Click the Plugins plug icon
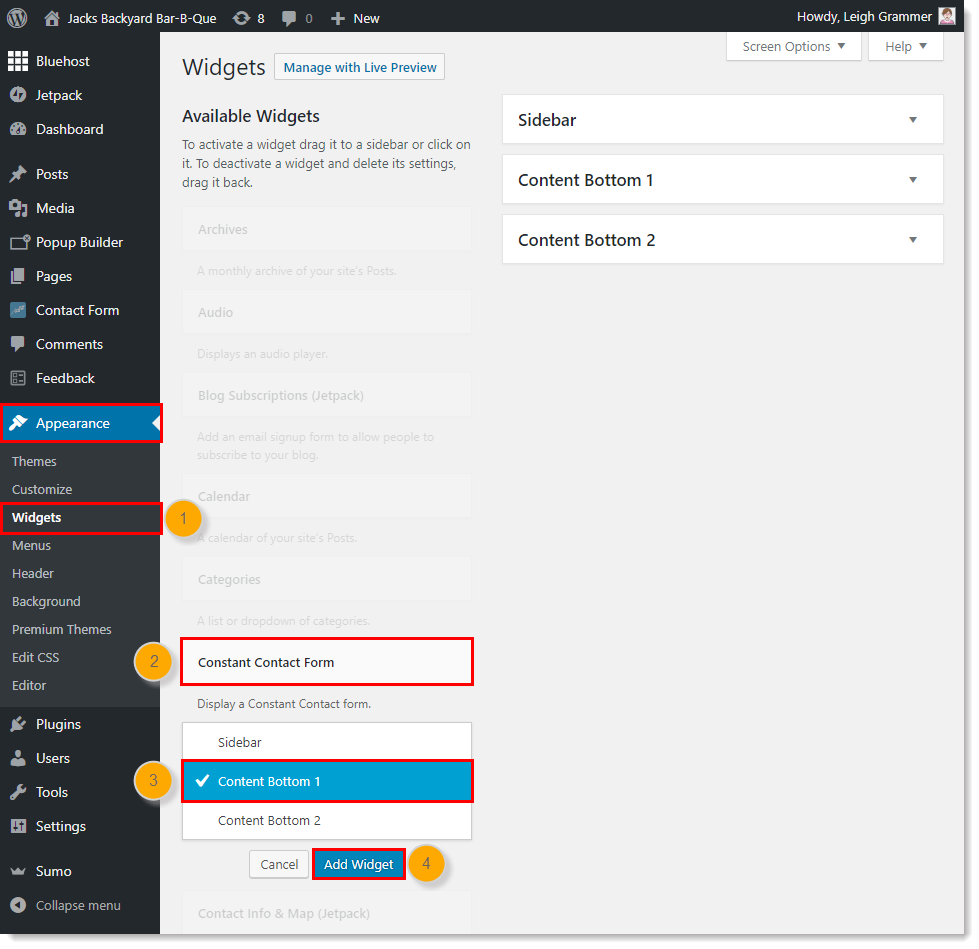 point(18,724)
